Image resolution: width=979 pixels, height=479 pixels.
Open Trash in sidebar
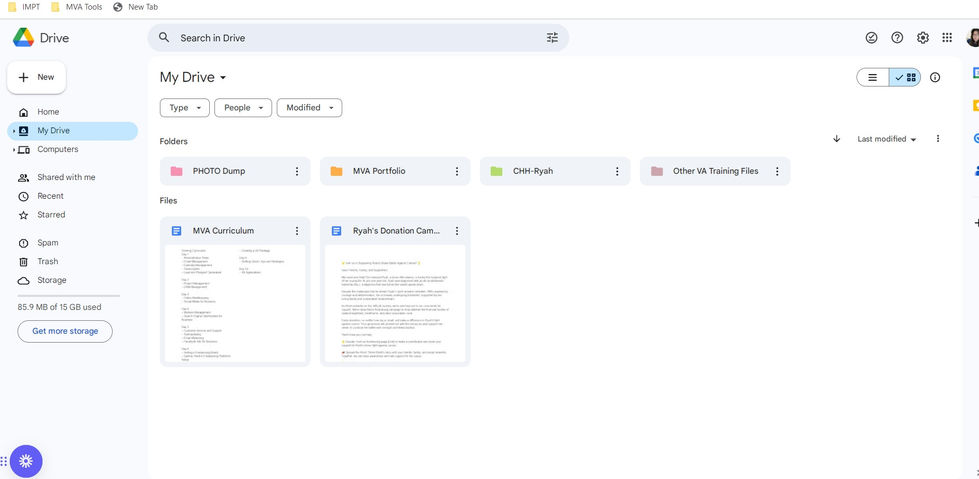(x=72, y=262)
